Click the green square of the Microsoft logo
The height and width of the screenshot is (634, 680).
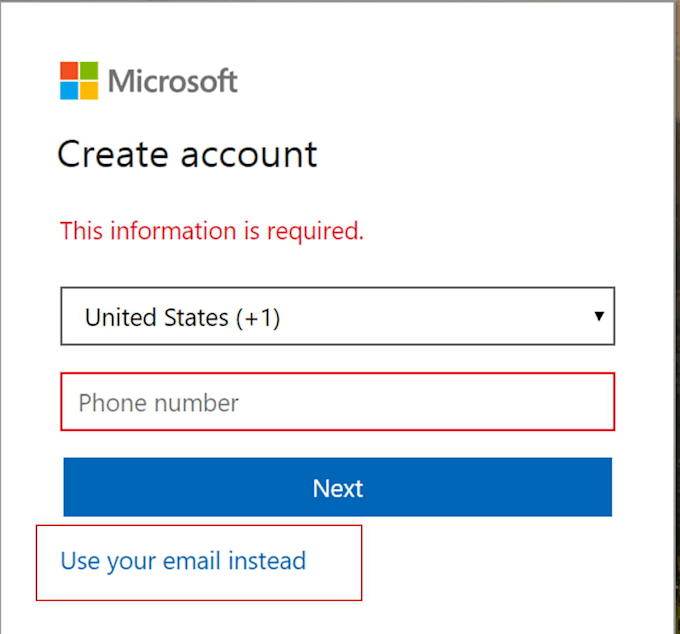tap(89, 71)
